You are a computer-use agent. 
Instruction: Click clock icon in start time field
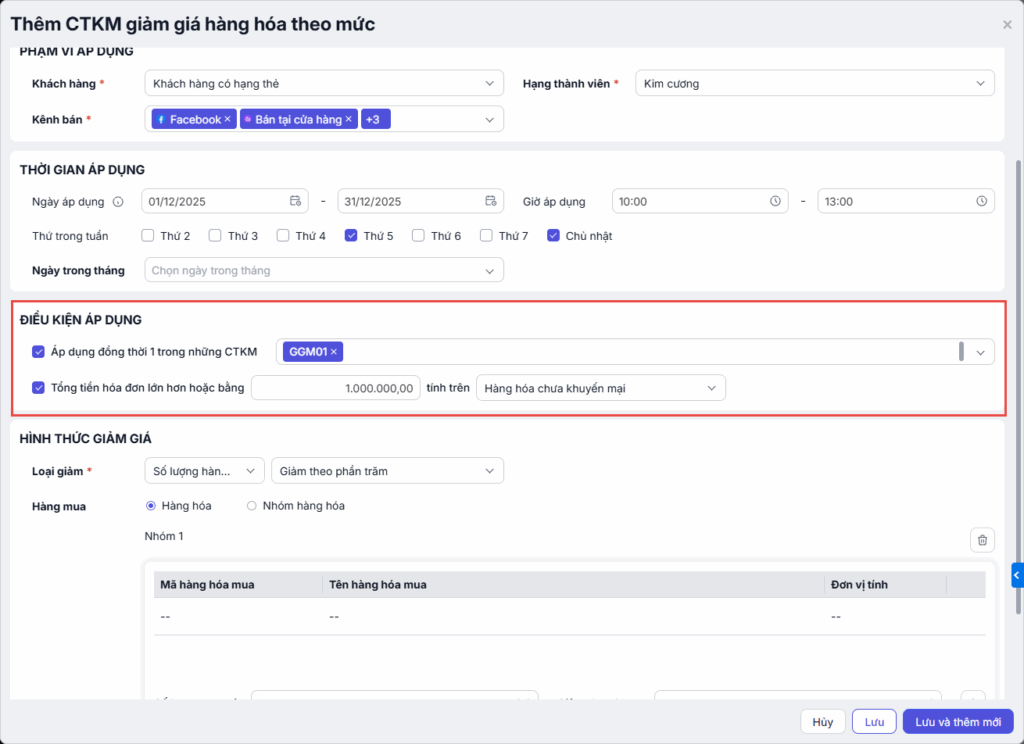(x=775, y=201)
